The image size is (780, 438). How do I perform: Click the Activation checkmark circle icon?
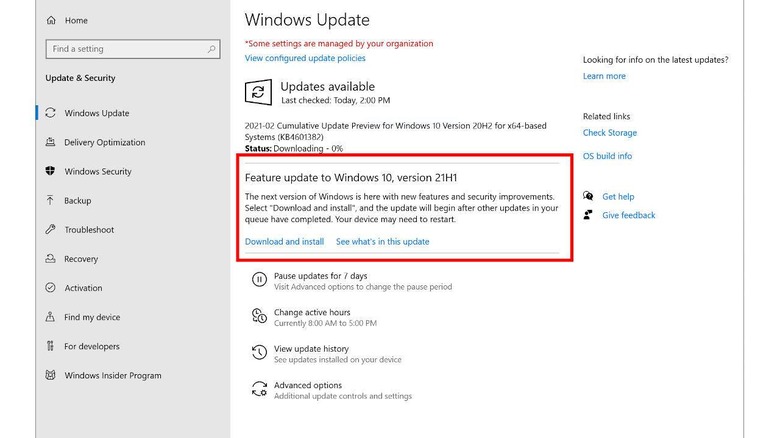pos(50,288)
